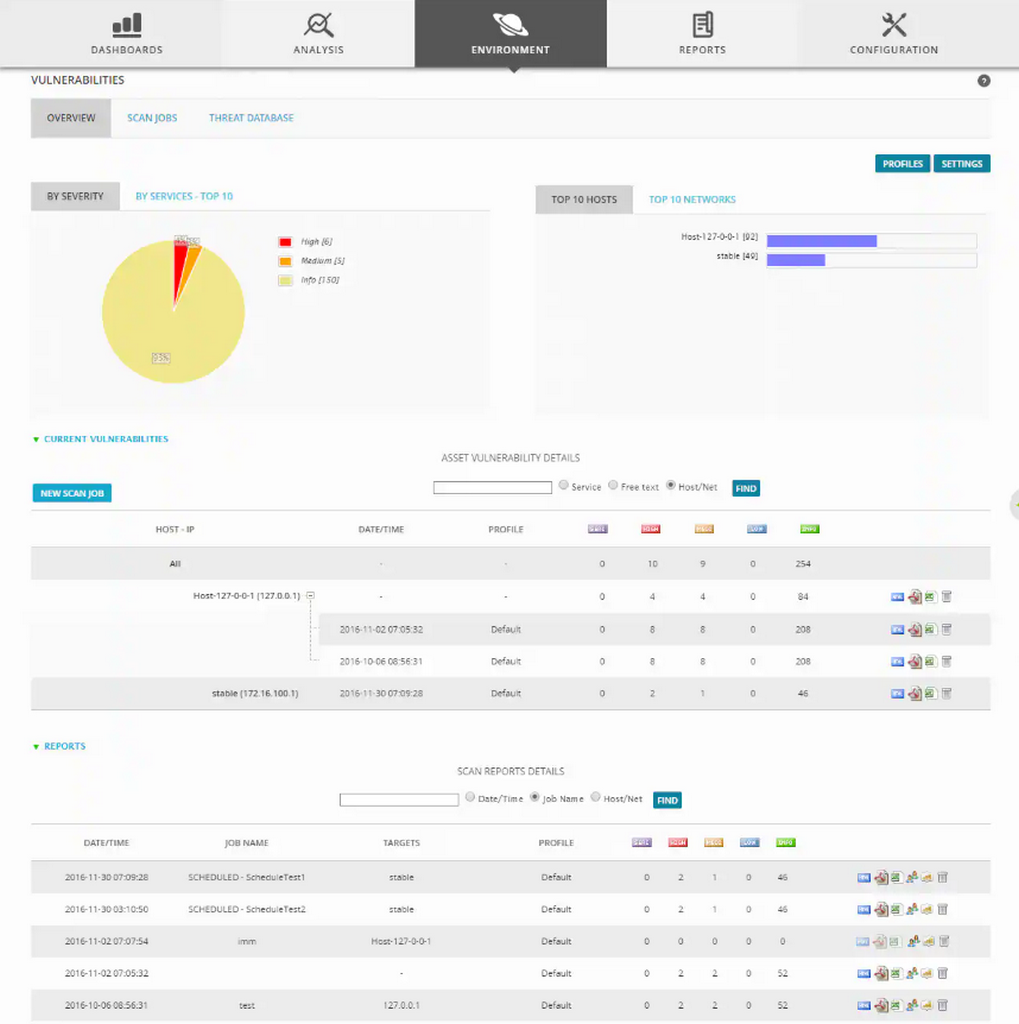Click the New Scan Job button
The image size is (1019, 1024).
coord(72,493)
